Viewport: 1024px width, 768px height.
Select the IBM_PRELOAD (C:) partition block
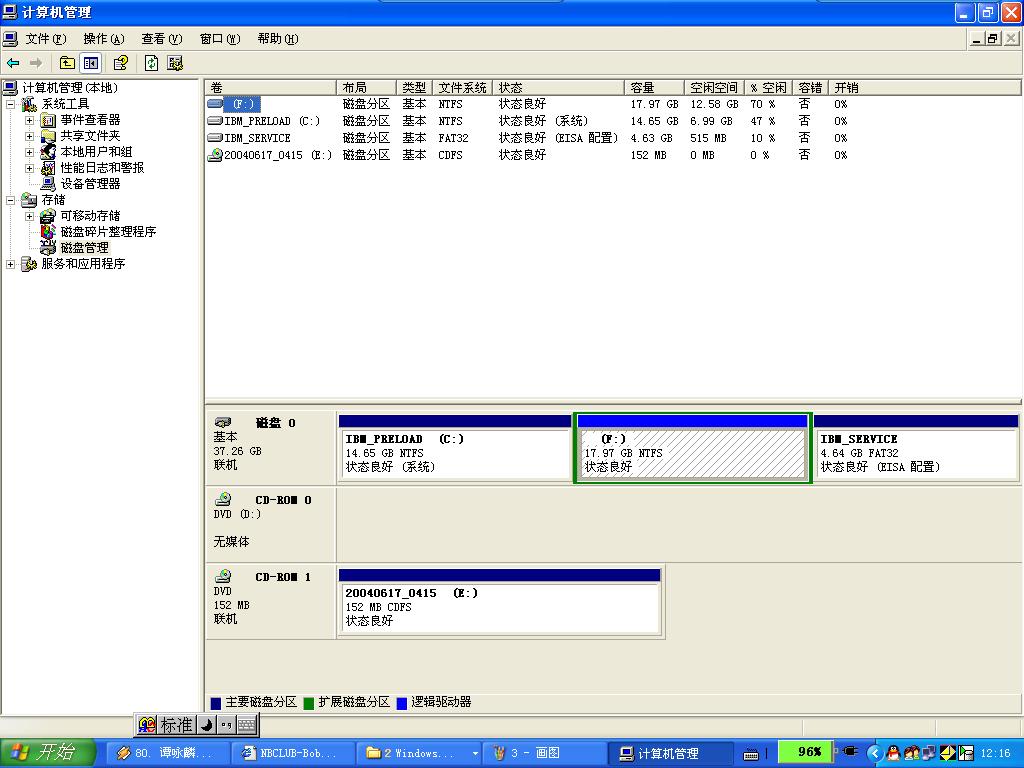(x=454, y=453)
